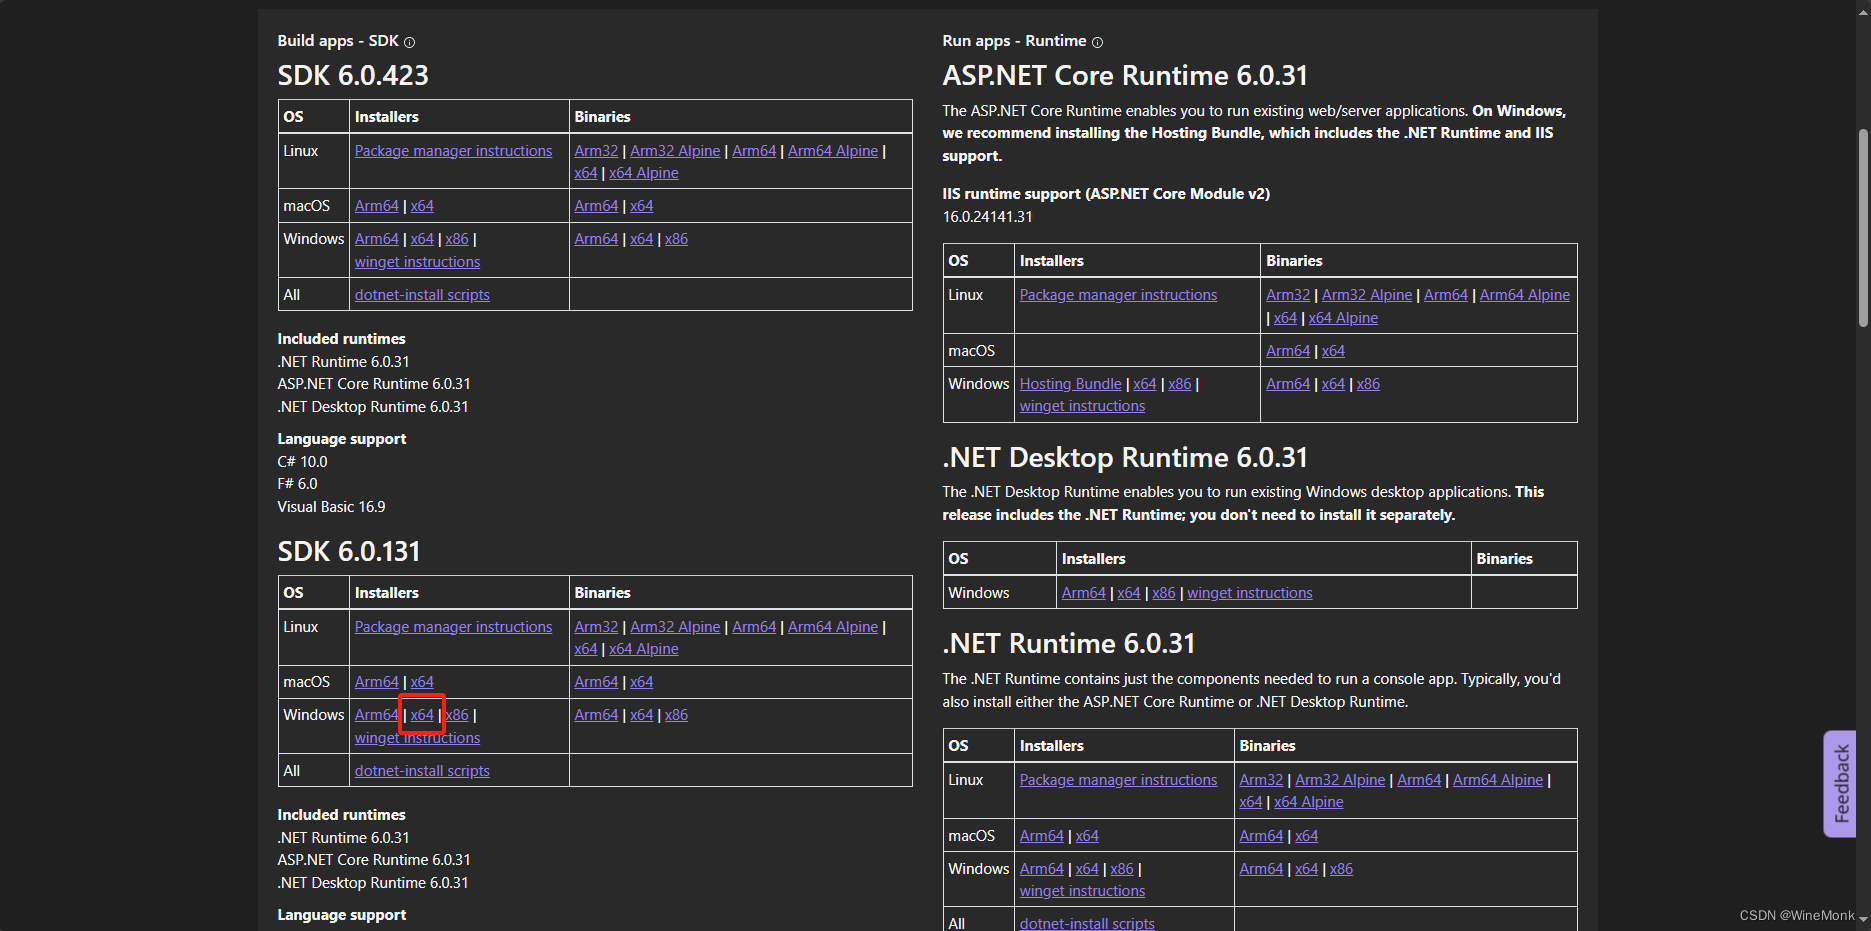Open .NET Desktop Runtime winget instructions
This screenshot has height=931, width=1871.
[x=1250, y=593]
